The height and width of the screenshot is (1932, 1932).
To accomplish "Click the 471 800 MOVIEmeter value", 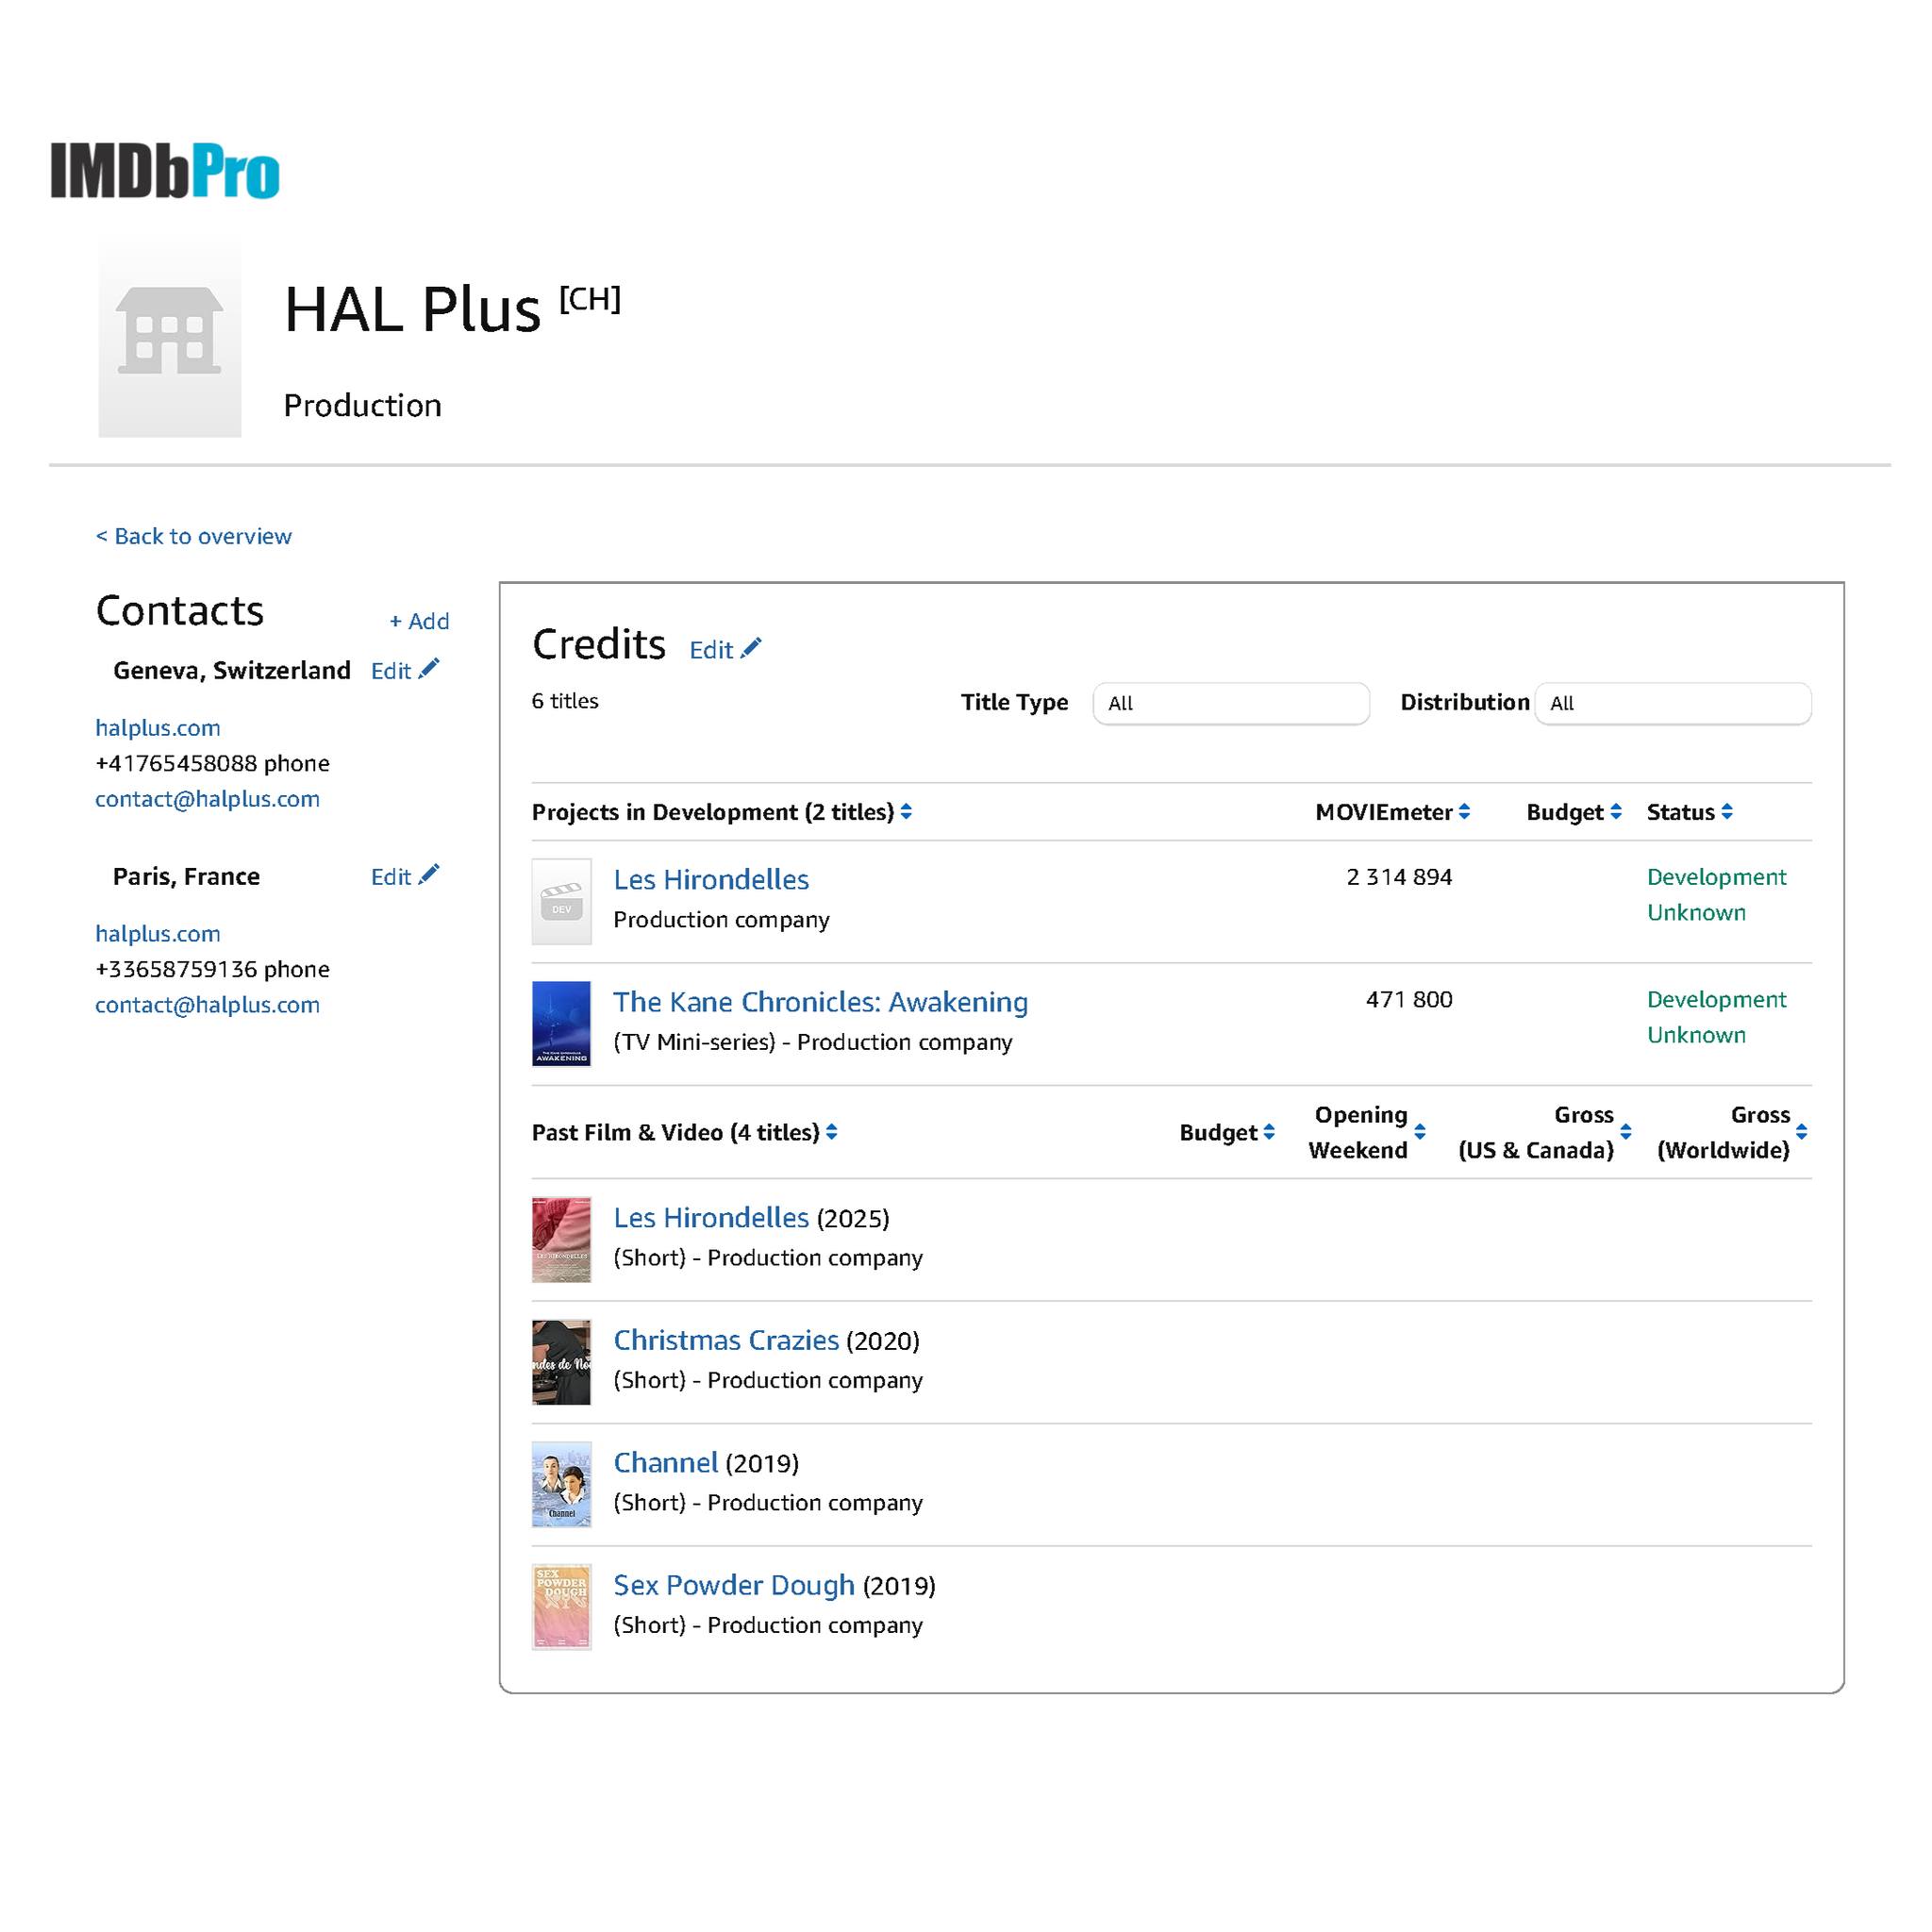I will [x=1409, y=999].
